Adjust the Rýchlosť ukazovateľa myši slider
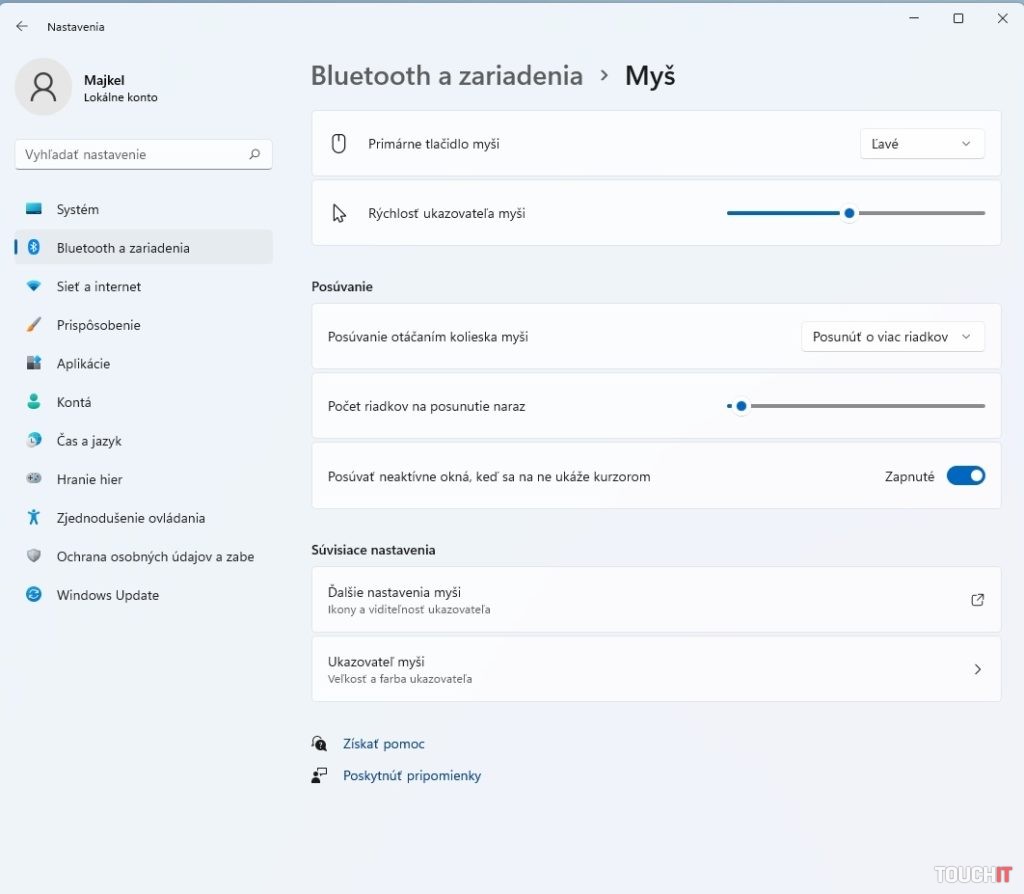1024x894 pixels. (x=849, y=212)
